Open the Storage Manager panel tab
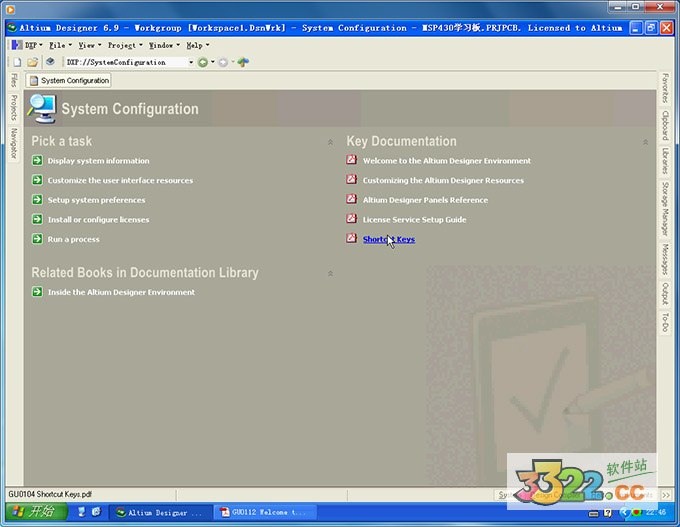 664,209
